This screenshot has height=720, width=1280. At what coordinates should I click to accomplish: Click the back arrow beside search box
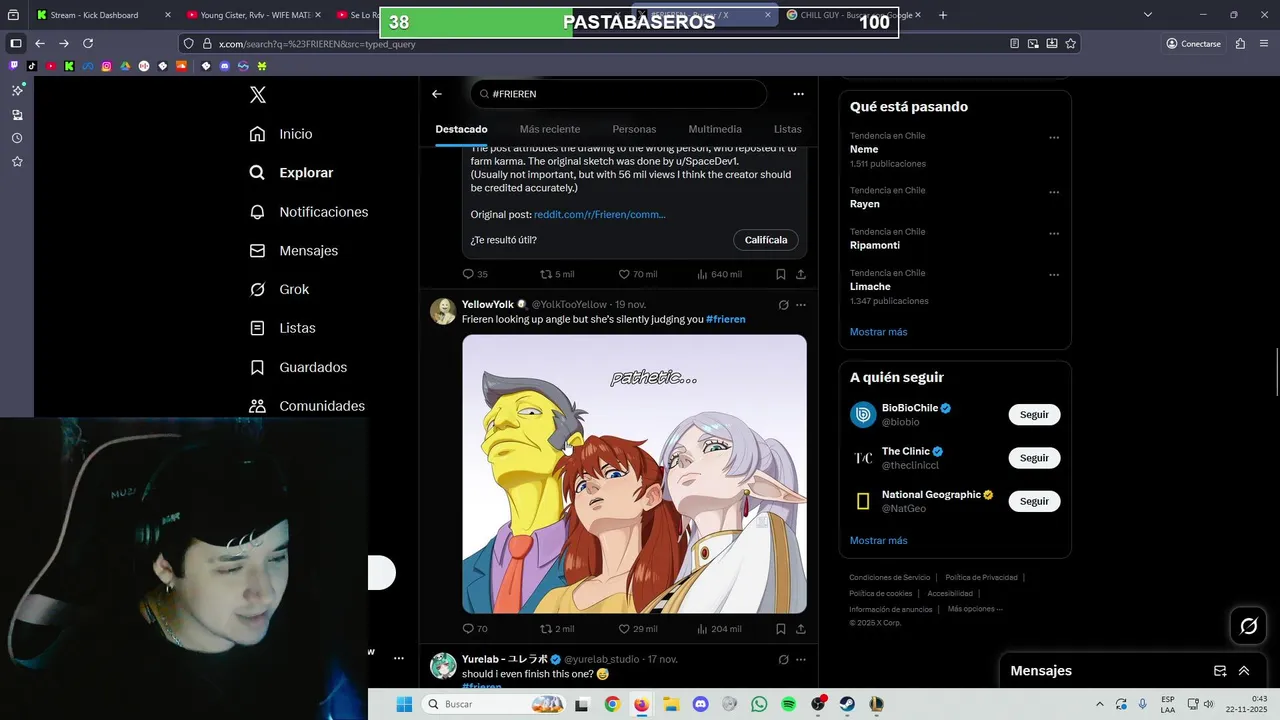click(x=437, y=94)
